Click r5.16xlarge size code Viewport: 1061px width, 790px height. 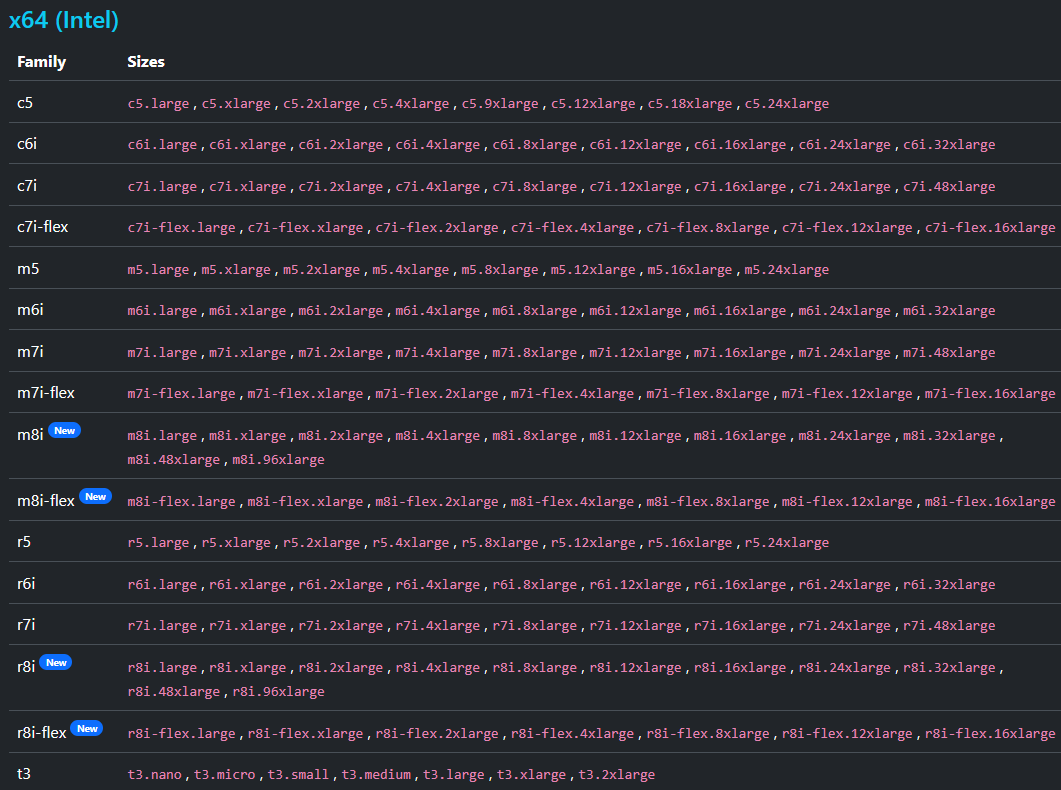(x=690, y=543)
